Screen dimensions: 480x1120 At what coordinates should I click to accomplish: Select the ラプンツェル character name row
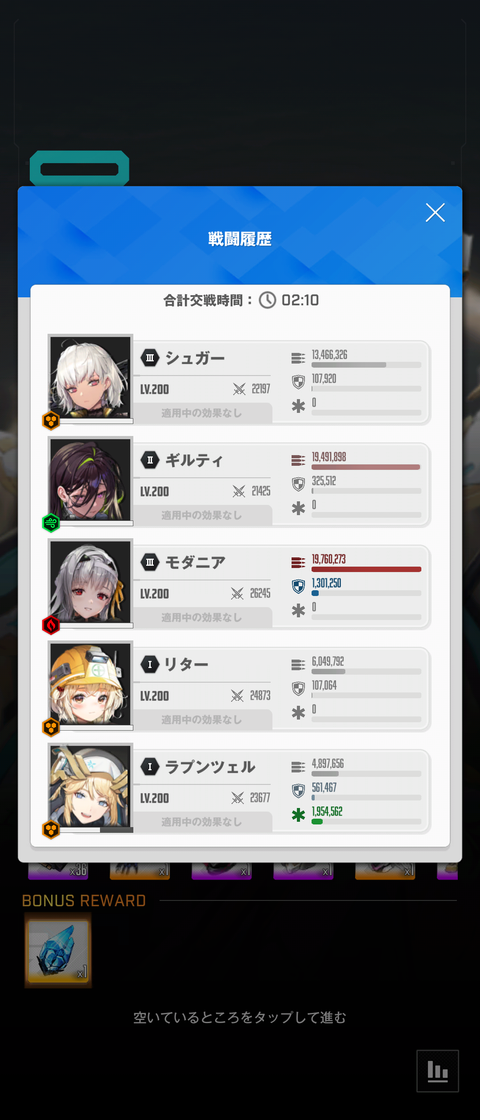pos(202,767)
